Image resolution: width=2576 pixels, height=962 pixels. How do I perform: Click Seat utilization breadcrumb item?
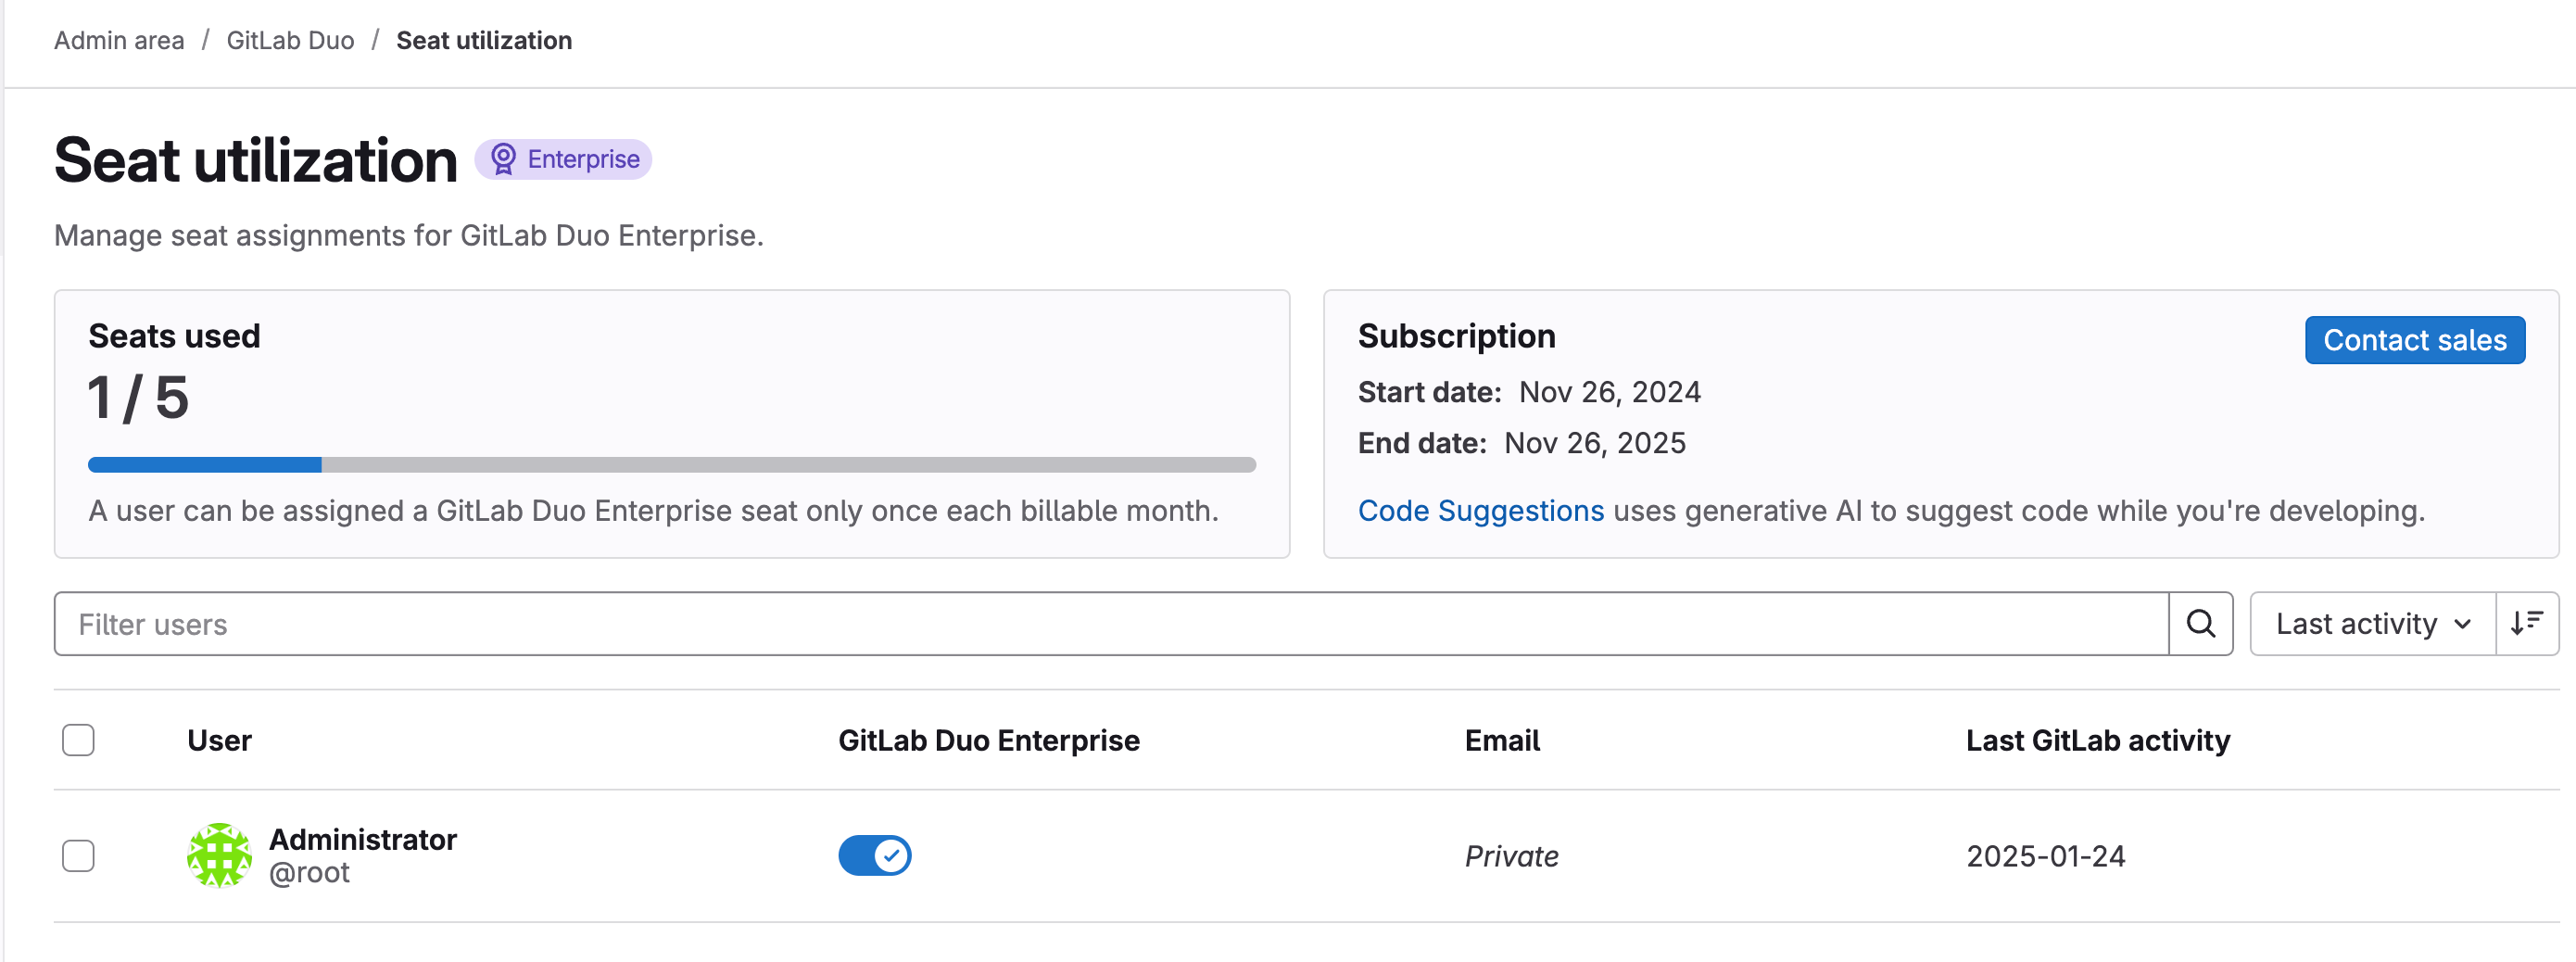point(484,40)
